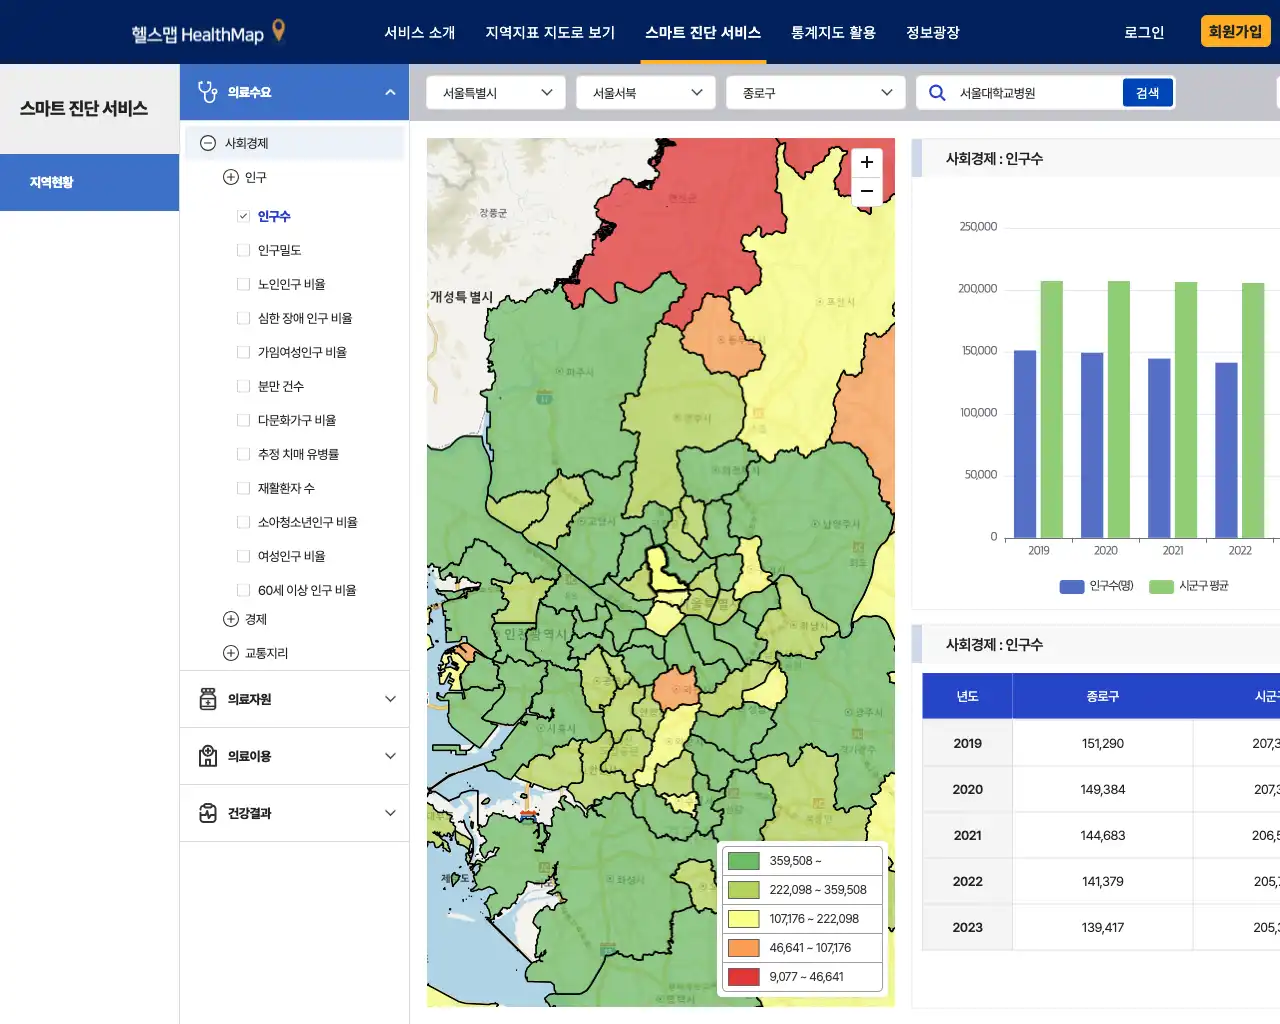Screen dimensions: 1280x1024
Task: Switch to 지역지표 지도로 보기 menu
Action: 550,32
